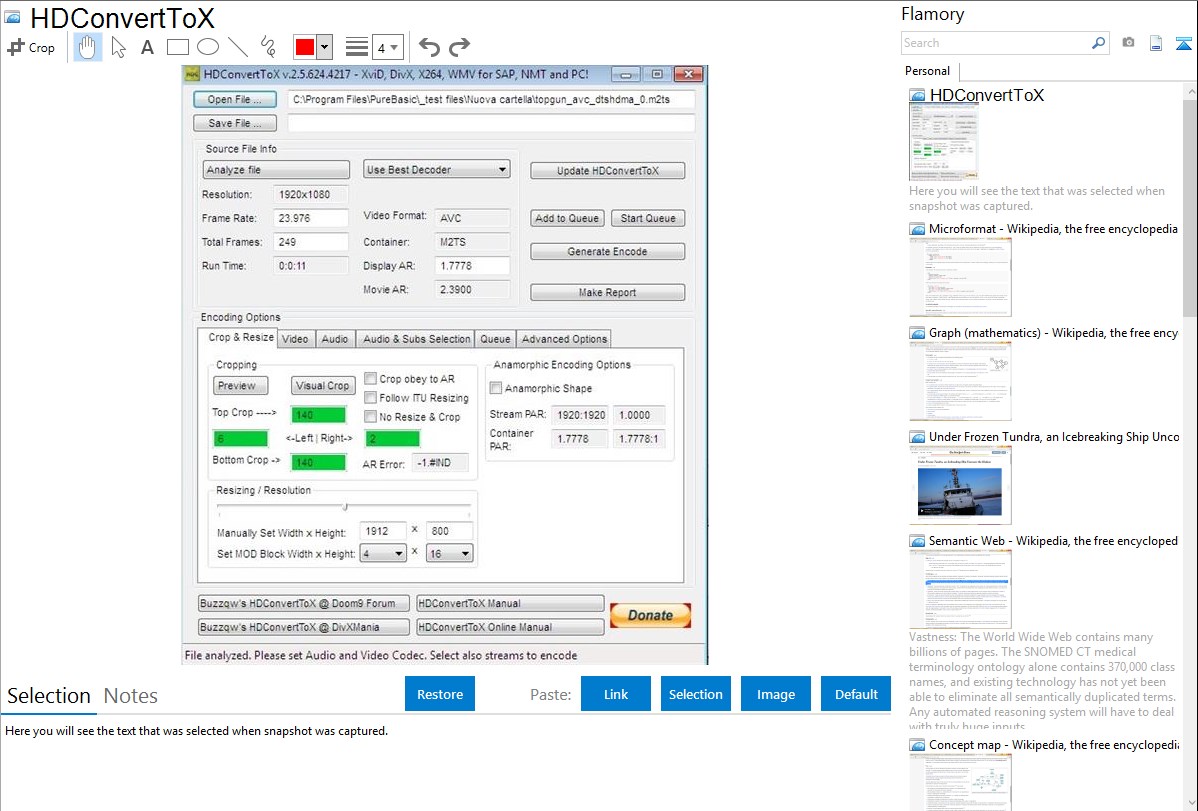1198x811 pixels.
Task: Select the straight line tool
Action: pos(238,47)
